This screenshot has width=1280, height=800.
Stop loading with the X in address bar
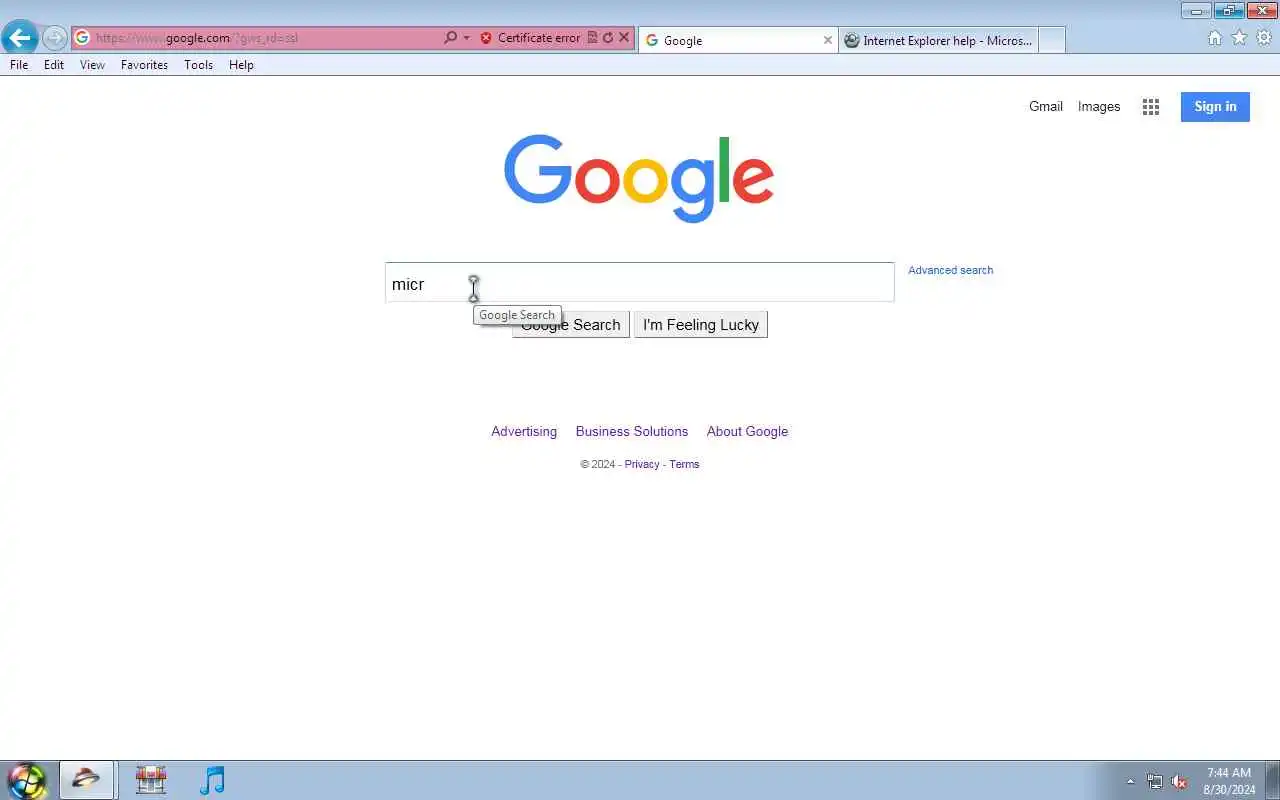tap(624, 38)
